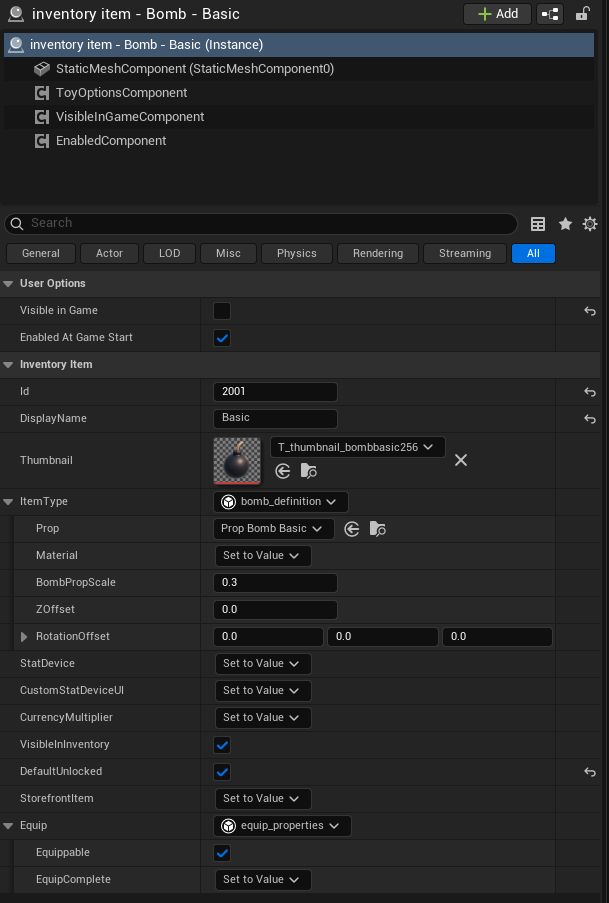Clear the Thumbnail value with X
This screenshot has height=903, width=609.
point(461,460)
